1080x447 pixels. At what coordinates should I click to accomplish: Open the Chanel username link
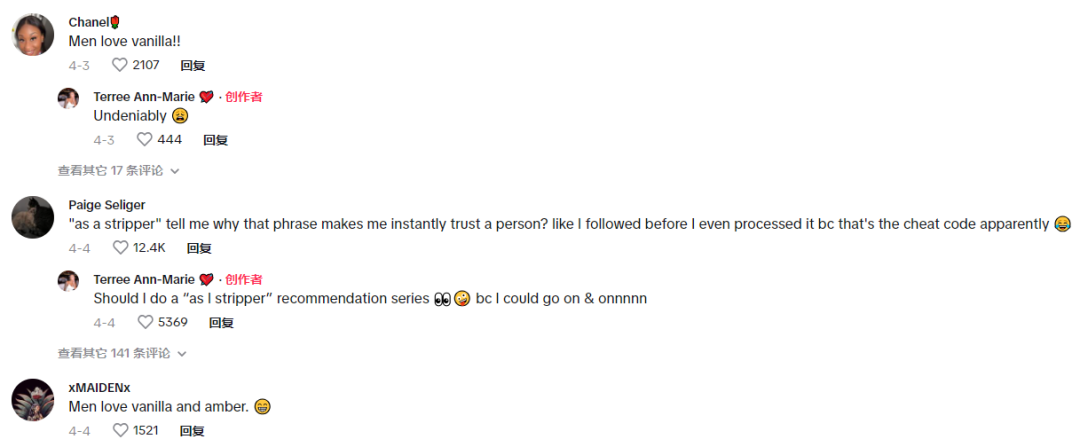[88, 22]
